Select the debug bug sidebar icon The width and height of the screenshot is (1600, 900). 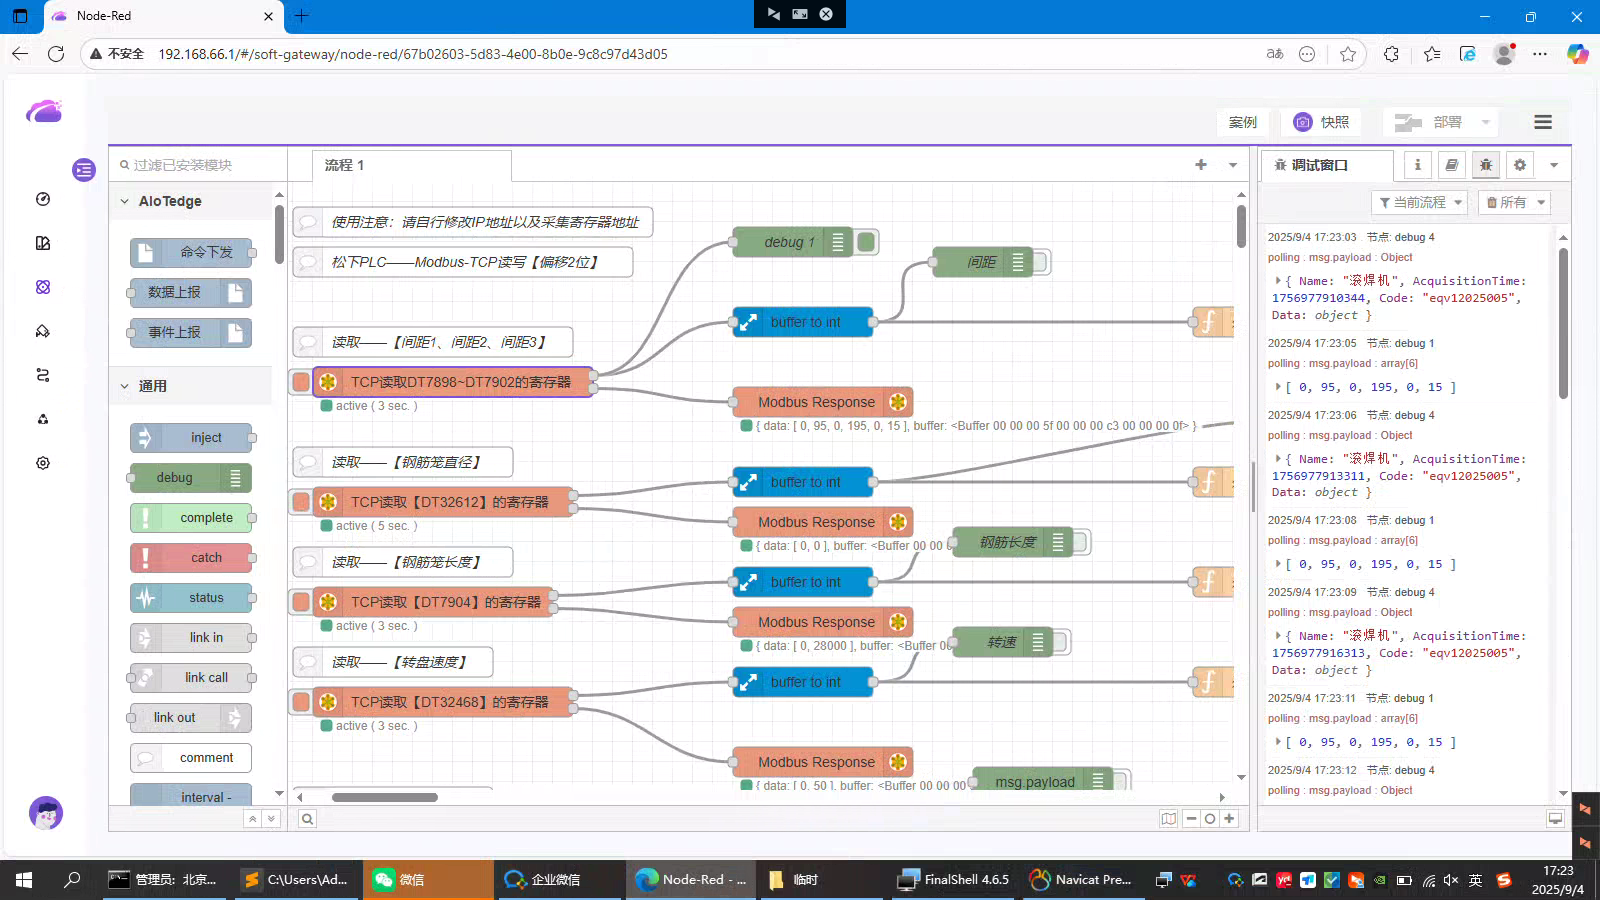[x=1486, y=165]
